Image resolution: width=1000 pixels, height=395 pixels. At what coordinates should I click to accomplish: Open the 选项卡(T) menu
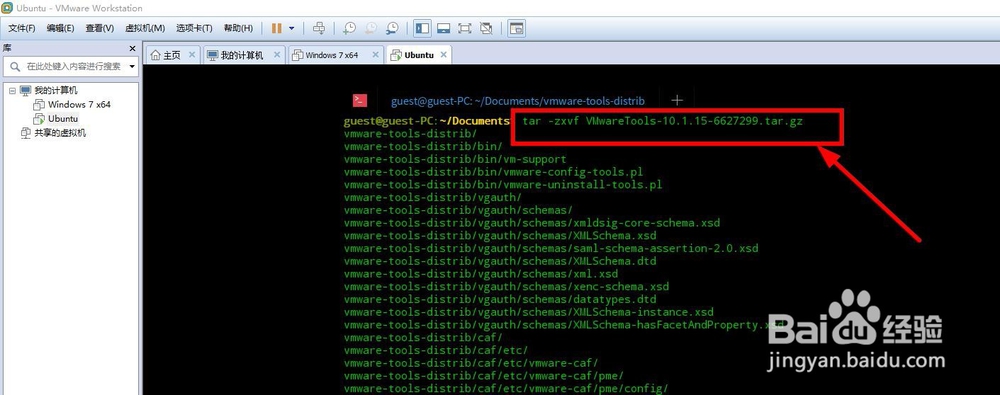click(x=194, y=28)
